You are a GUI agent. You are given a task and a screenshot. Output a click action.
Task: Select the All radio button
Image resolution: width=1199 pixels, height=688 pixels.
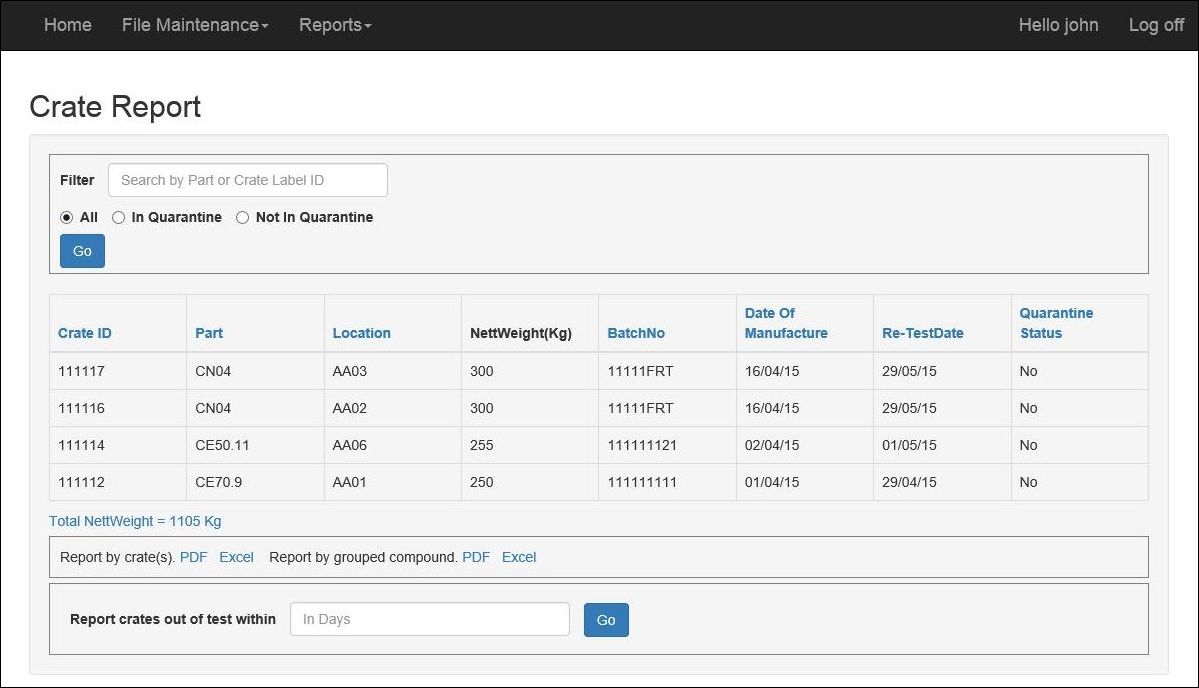point(67,217)
